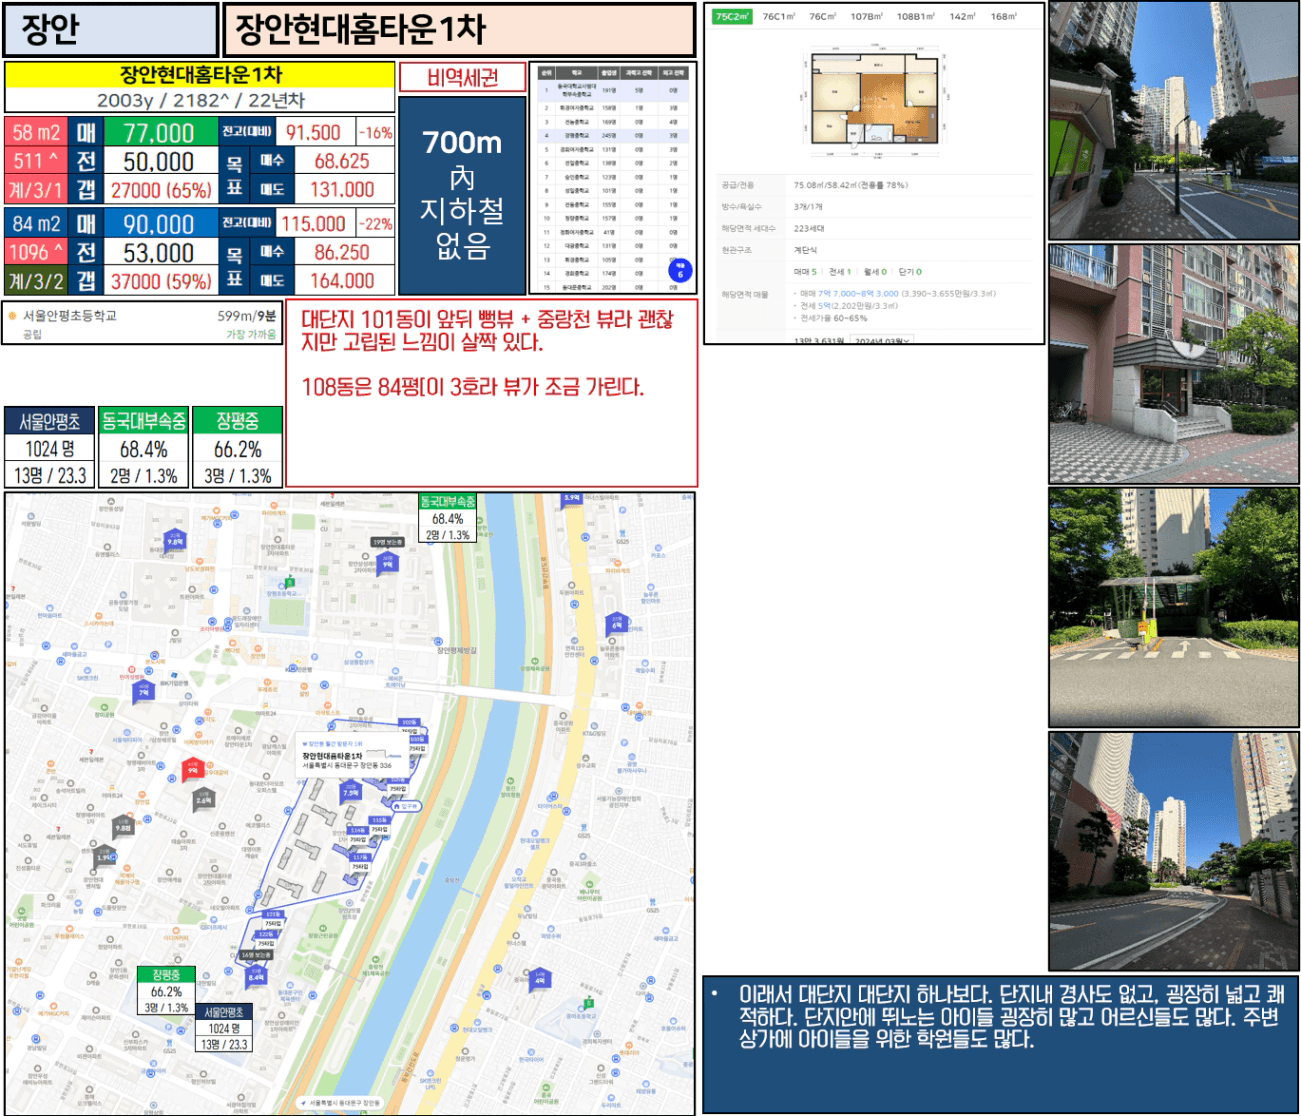Screen dimensions: 1301x1116
Task: Click the '16명 보는중' viewer badge
Action: (x=256, y=955)
